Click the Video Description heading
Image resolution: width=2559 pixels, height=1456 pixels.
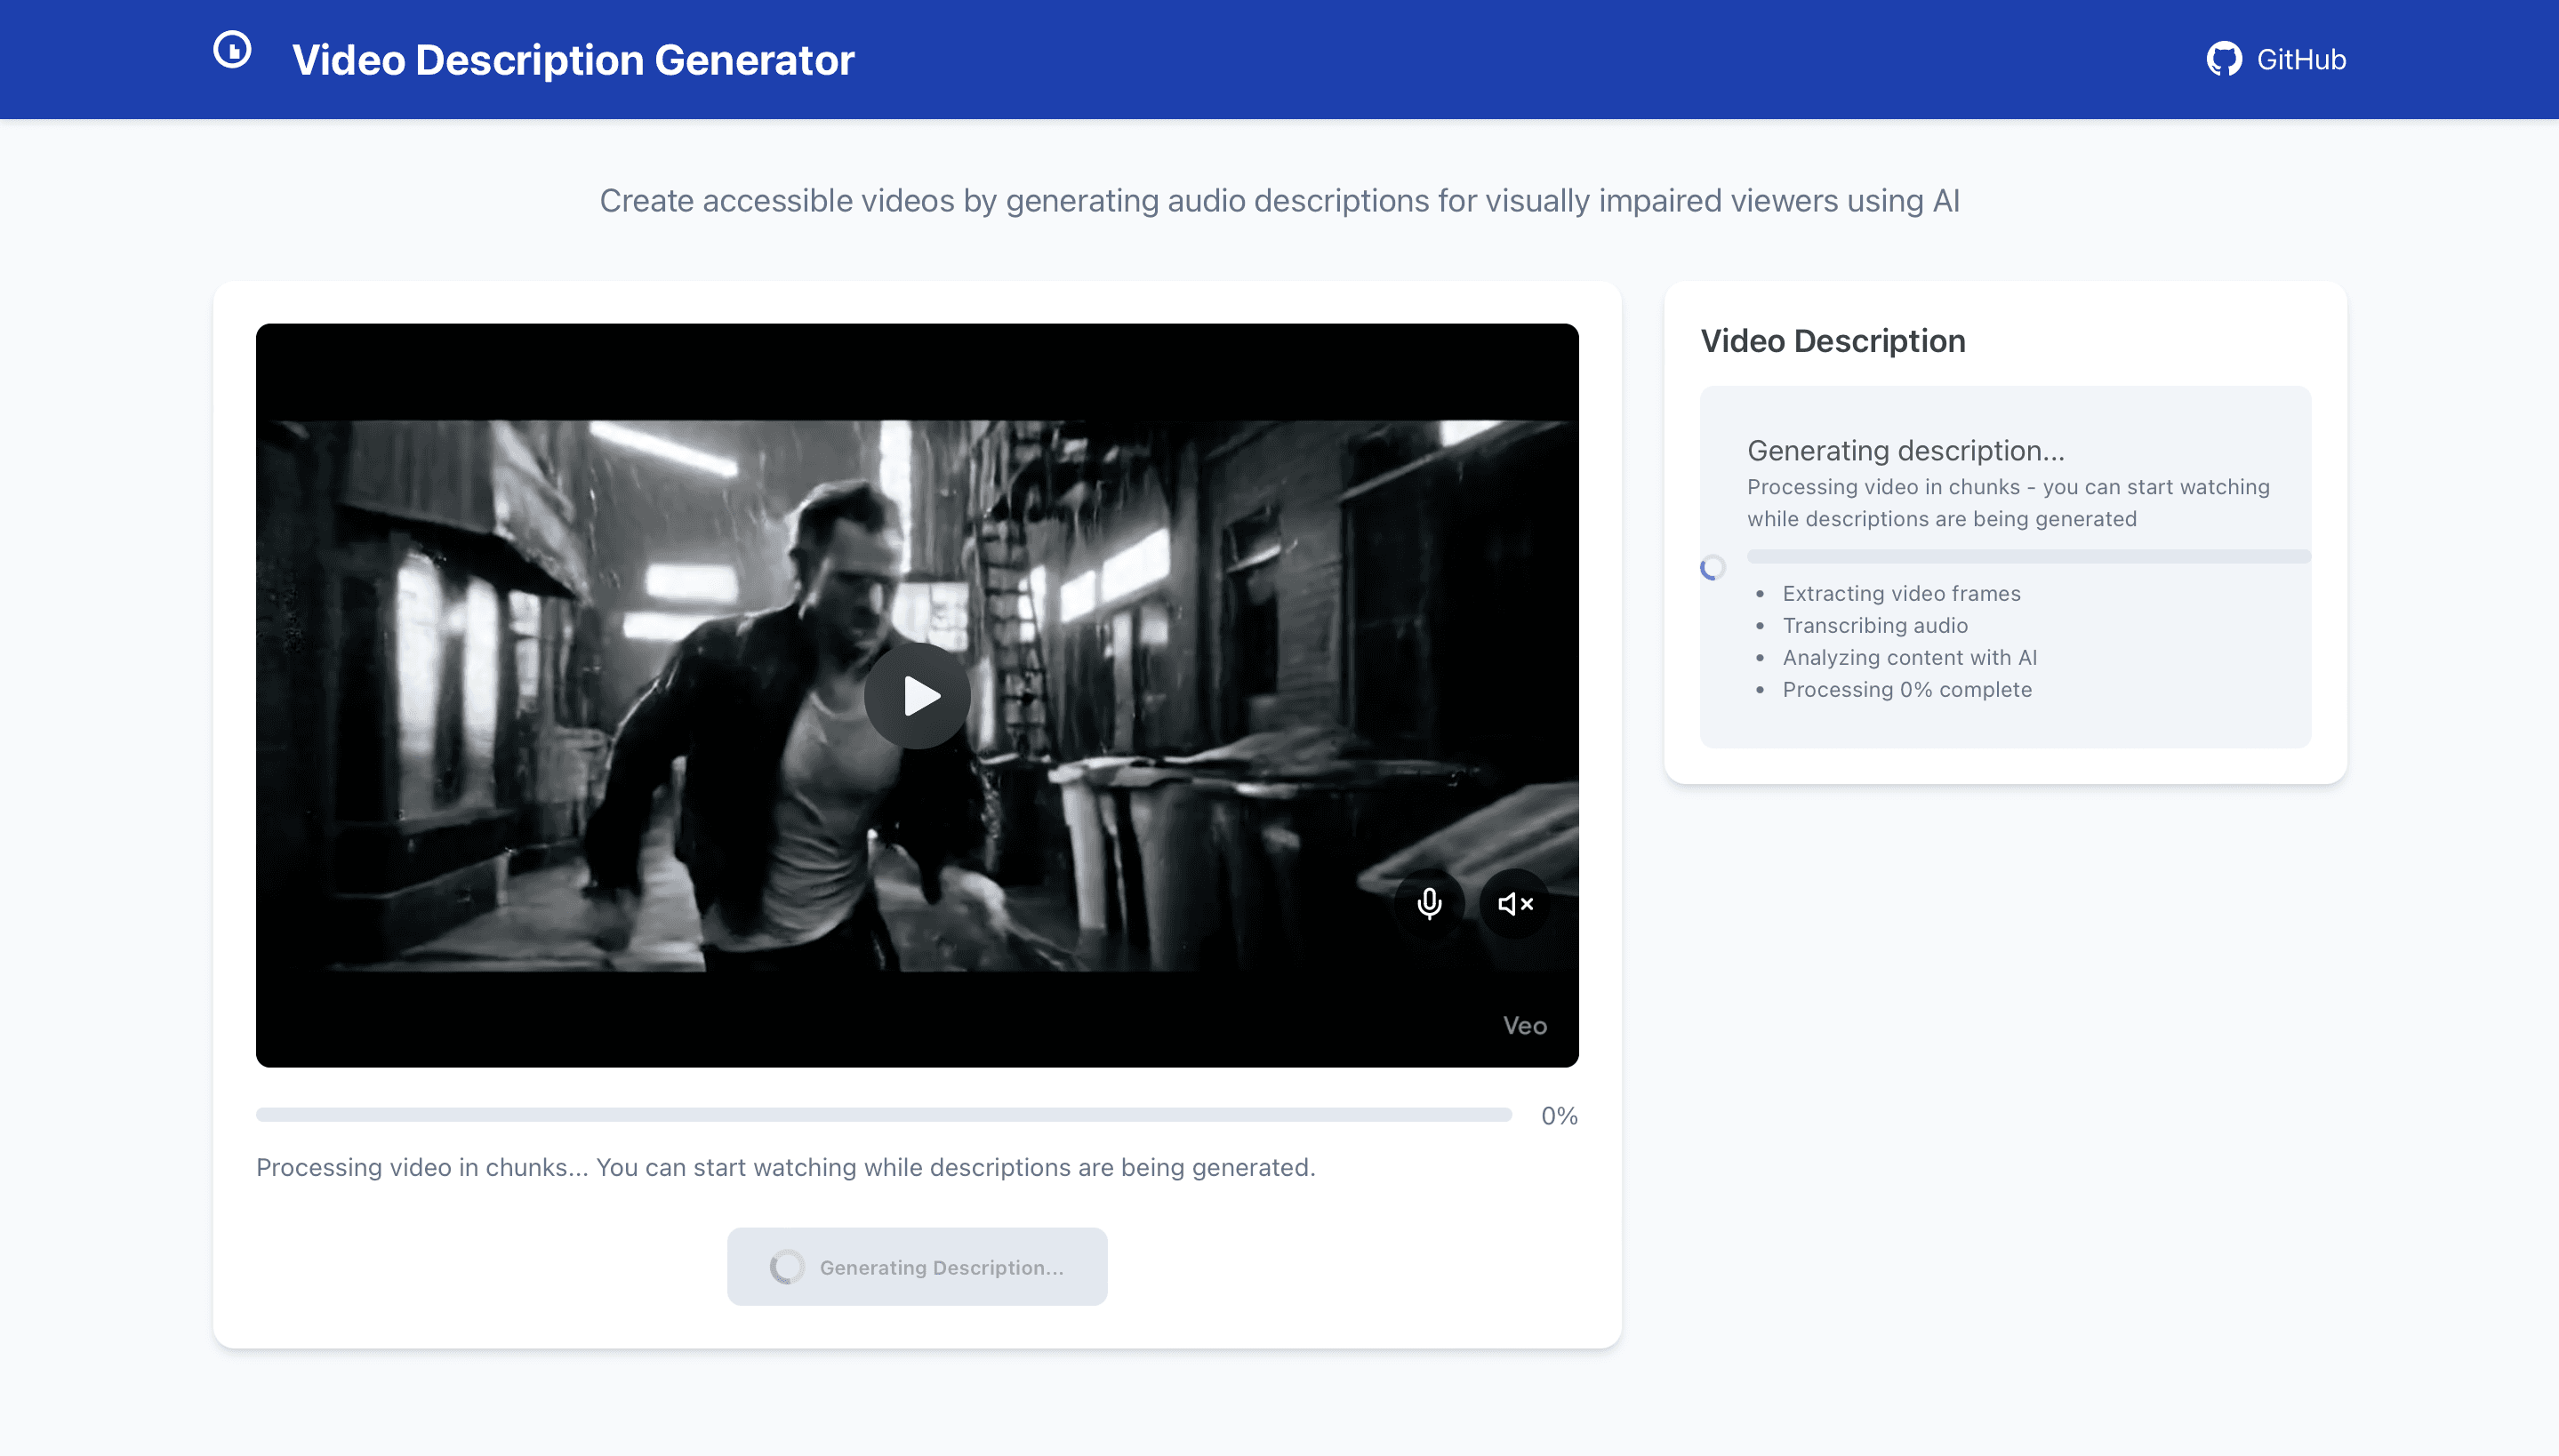[x=1832, y=341]
